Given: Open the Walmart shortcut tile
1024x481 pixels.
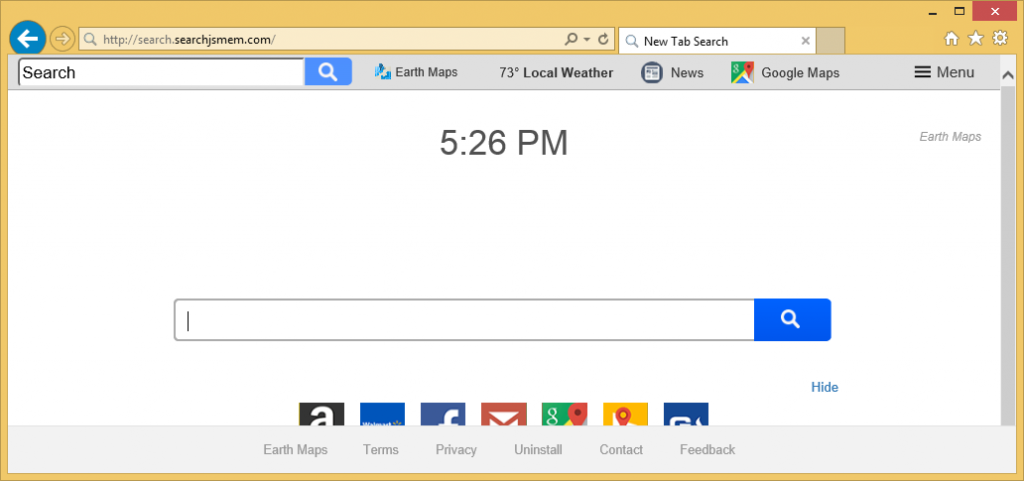Looking at the screenshot, I should tap(382, 414).
